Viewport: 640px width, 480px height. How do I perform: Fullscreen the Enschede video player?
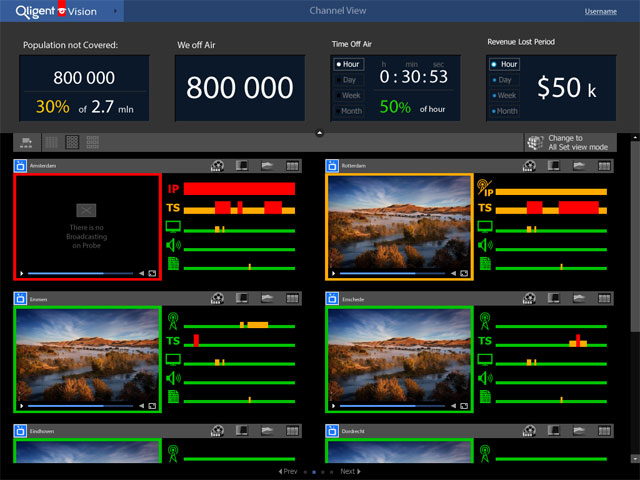pos(464,406)
